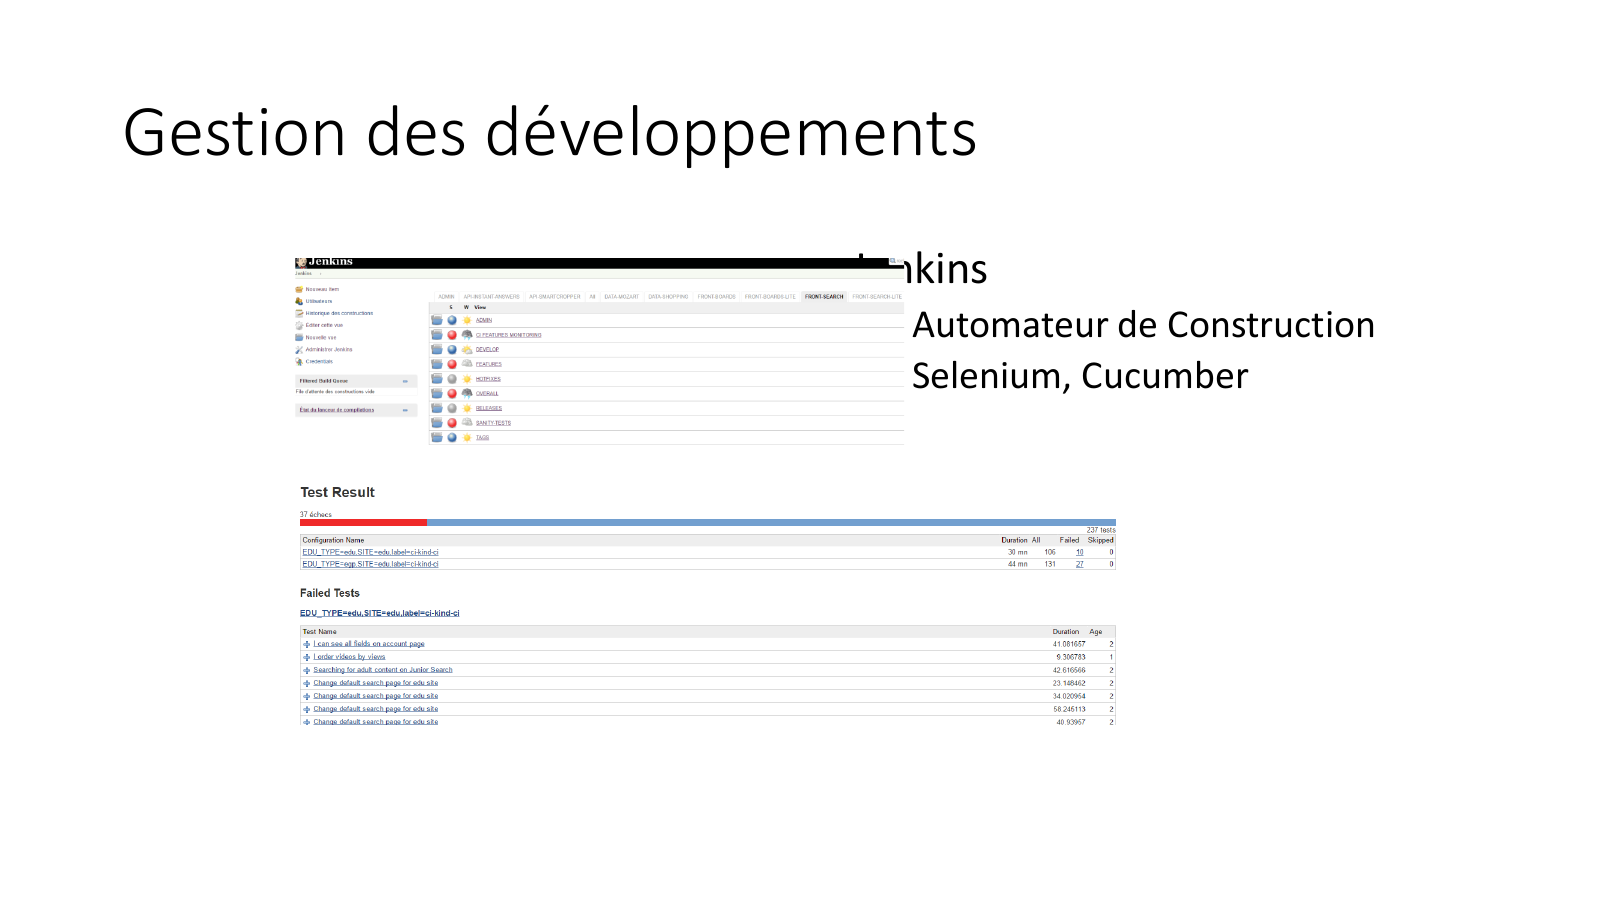
Task: Click the cloudy weather icon for SANITY-TESTS
Action: pos(467,422)
